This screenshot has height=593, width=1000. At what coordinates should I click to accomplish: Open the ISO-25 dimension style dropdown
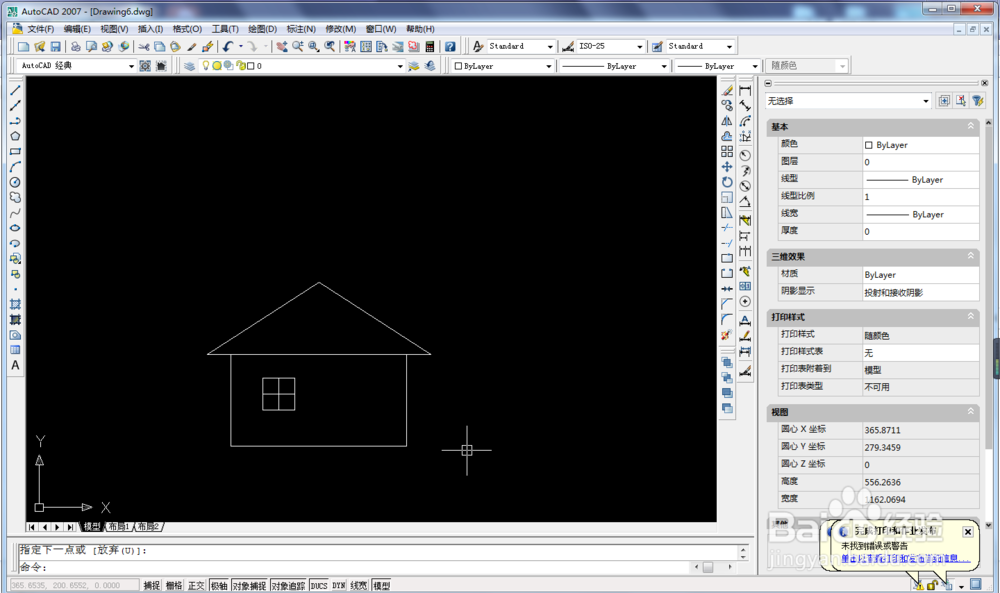(639, 47)
